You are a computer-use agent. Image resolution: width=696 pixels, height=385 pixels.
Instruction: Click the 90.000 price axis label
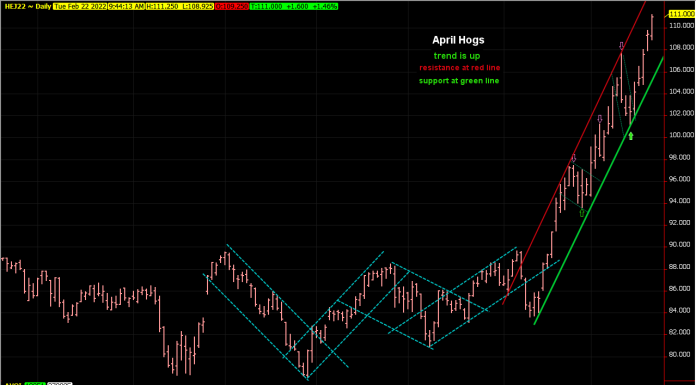click(681, 245)
